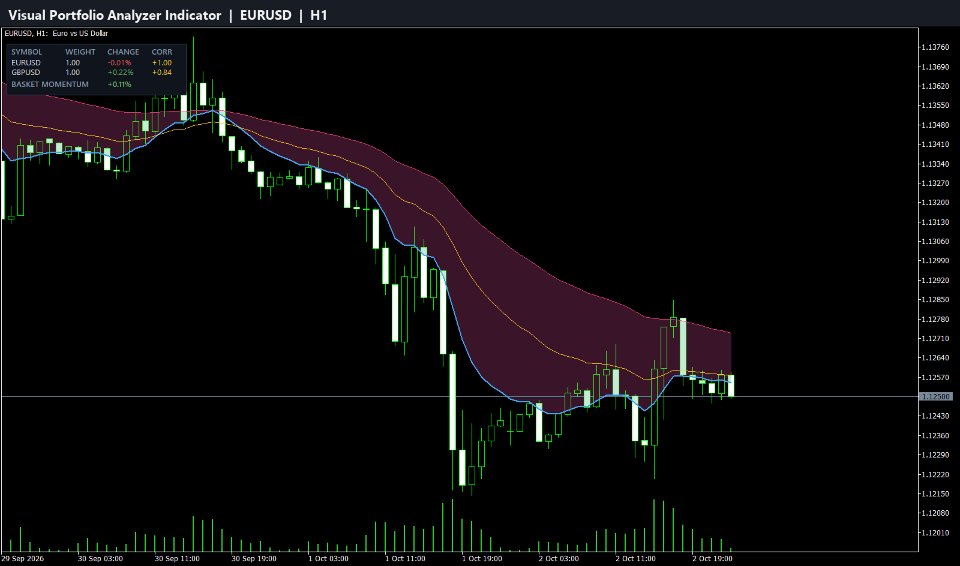The width and height of the screenshot is (960, 566).
Task: Click price axis label 1.12640
Action: click(x=937, y=358)
